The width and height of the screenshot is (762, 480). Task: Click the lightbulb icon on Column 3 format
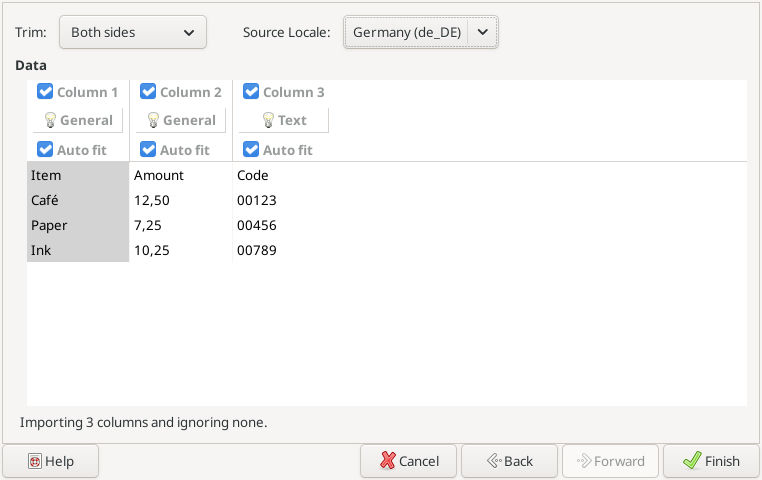click(268, 120)
